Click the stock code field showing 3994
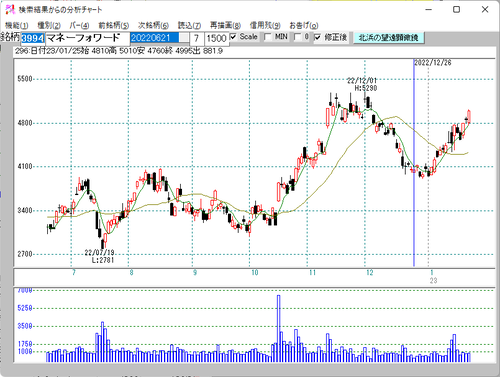500x377 pixels. [33, 38]
